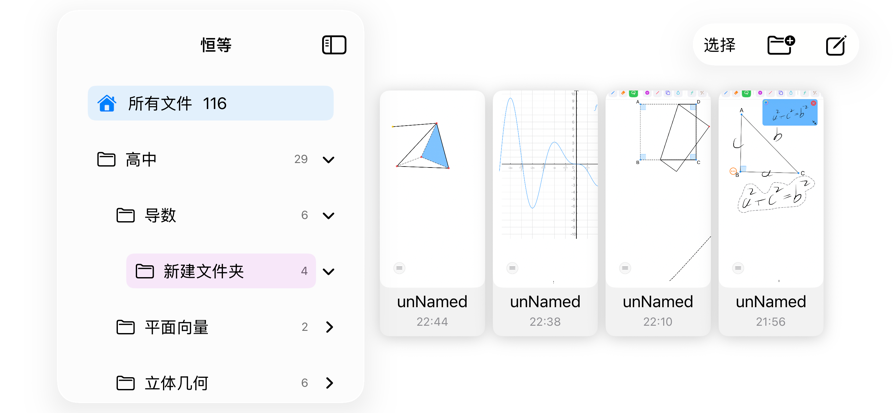Expand the 平面向量 folder chevron
The width and height of the screenshot is (896, 413).
pos(329,327)
